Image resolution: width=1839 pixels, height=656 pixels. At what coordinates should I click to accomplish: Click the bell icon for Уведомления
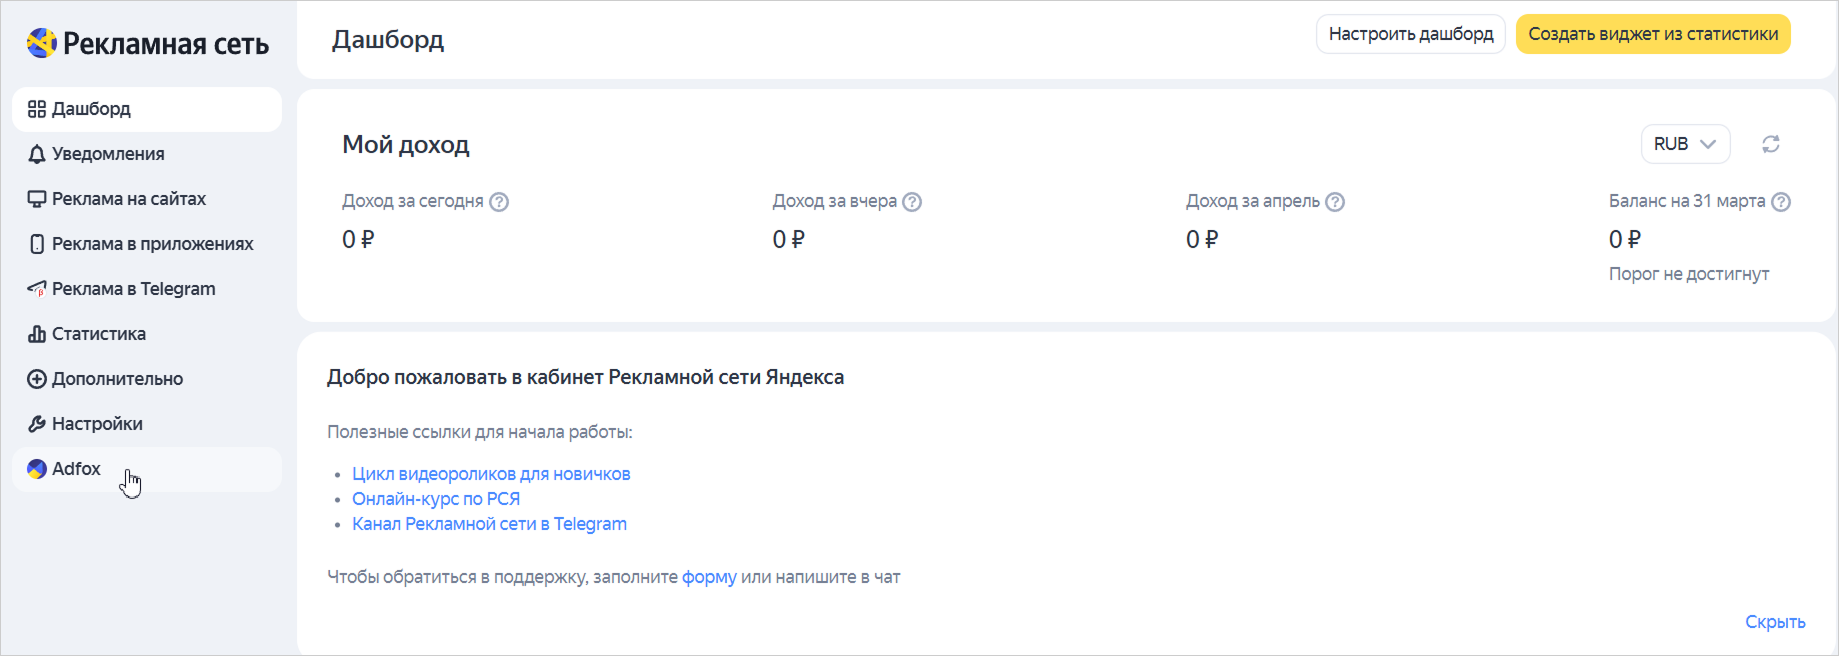pos(37,154)
